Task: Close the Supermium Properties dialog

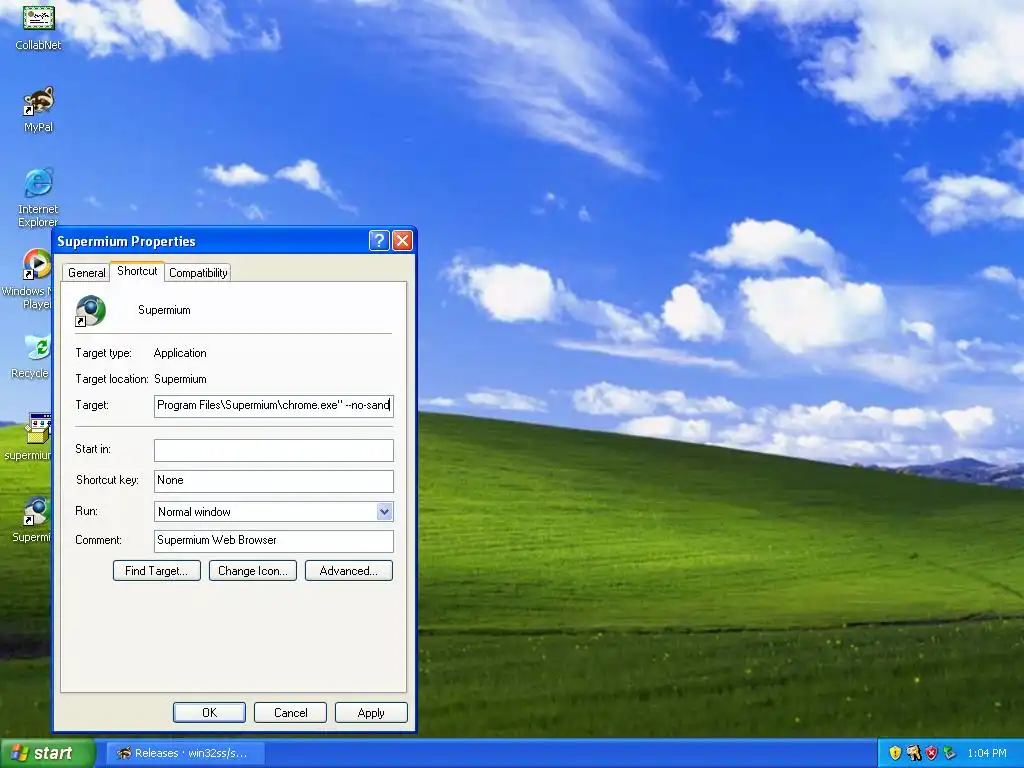Action: (x=402, y=241)
